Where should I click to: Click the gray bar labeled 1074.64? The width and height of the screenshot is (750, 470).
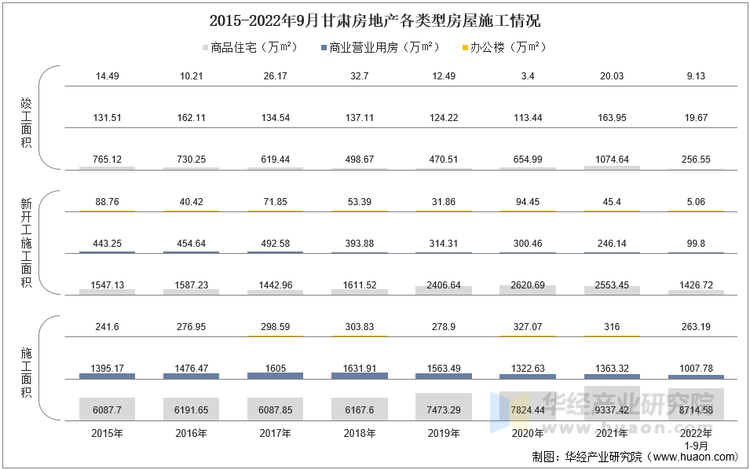(612, 167)
